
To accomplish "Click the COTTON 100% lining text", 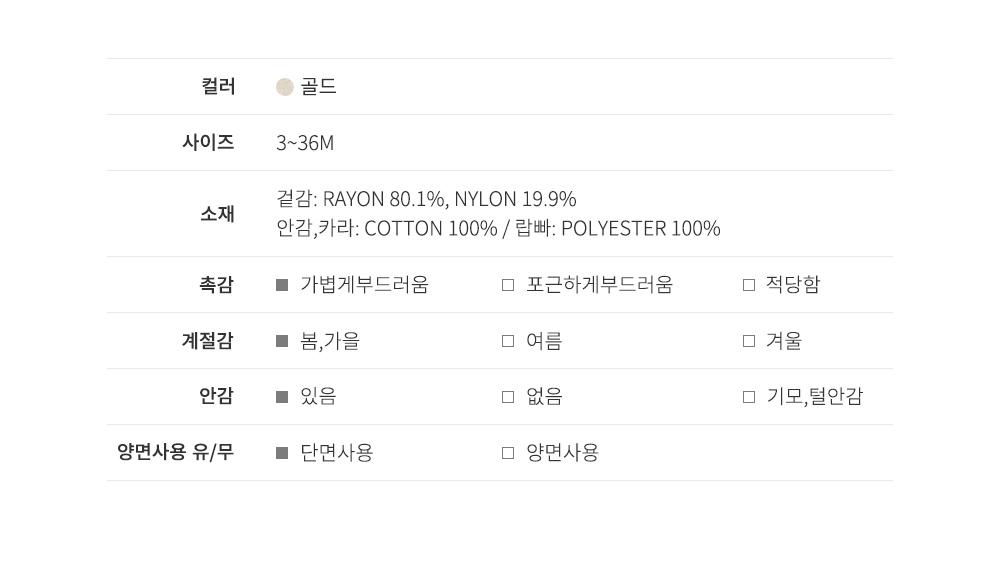I will (x=430, y=229).
